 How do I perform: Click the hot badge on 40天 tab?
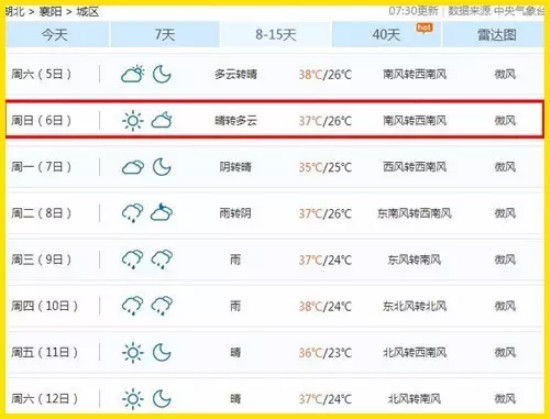pyautogui.click(x=425, y=28)
